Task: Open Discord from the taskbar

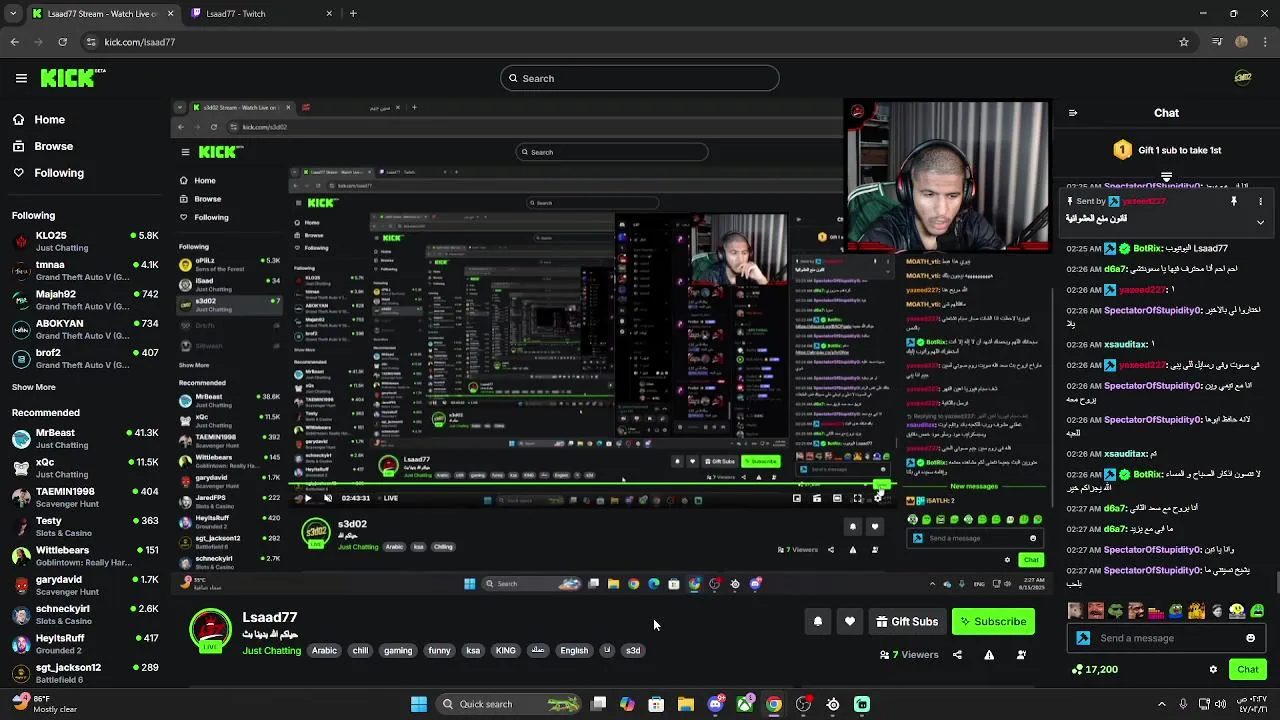Action: click(x=715, y=704)
